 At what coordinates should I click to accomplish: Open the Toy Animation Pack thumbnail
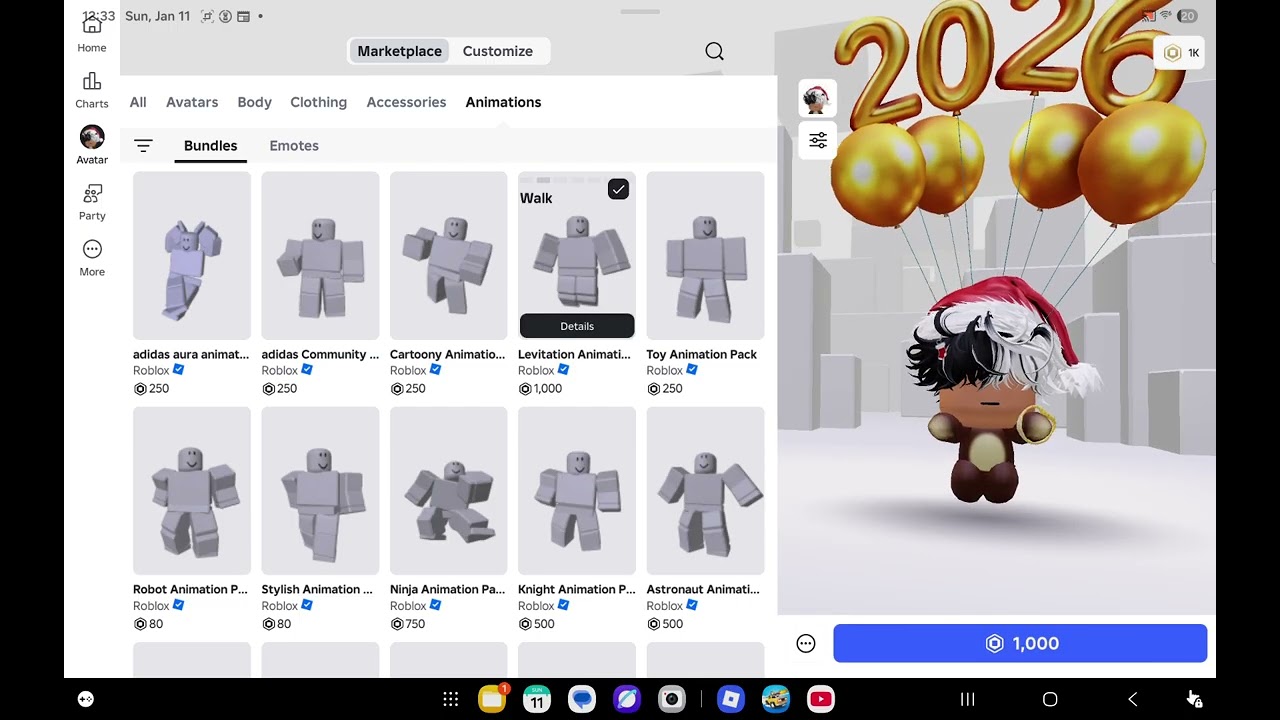[705, 256]
